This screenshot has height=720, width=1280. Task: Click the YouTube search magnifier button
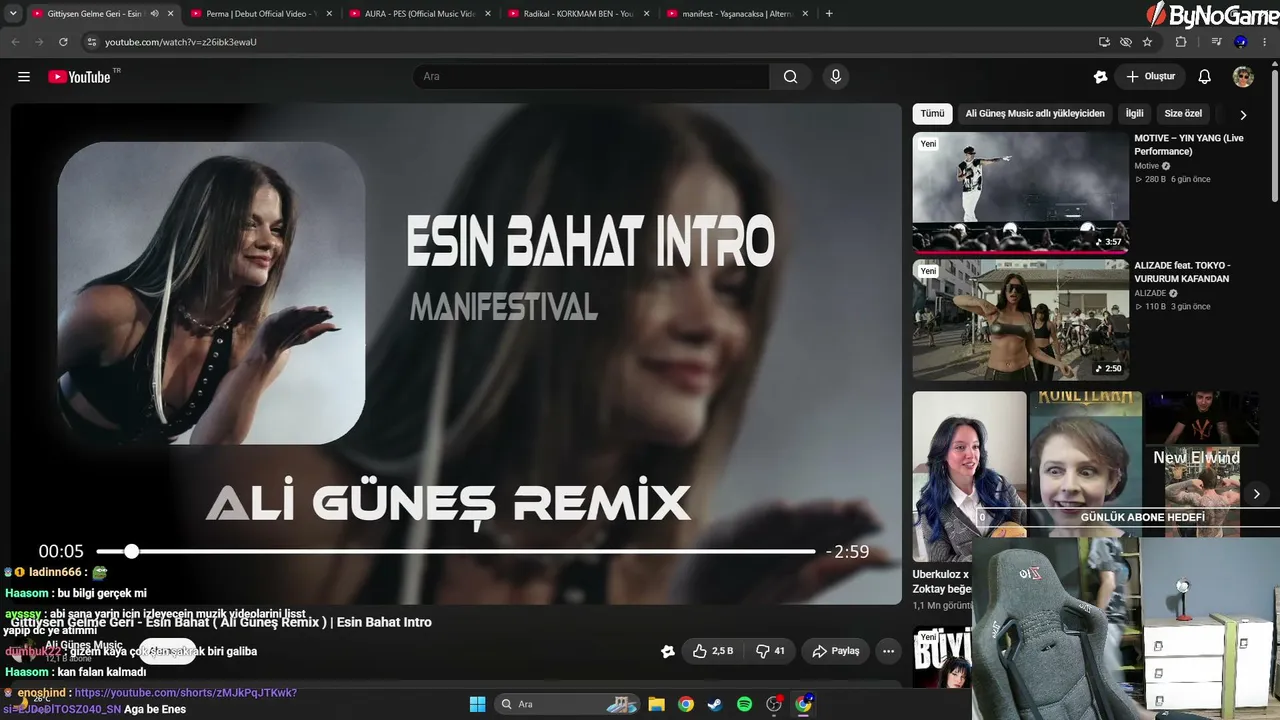click(790, 77)
